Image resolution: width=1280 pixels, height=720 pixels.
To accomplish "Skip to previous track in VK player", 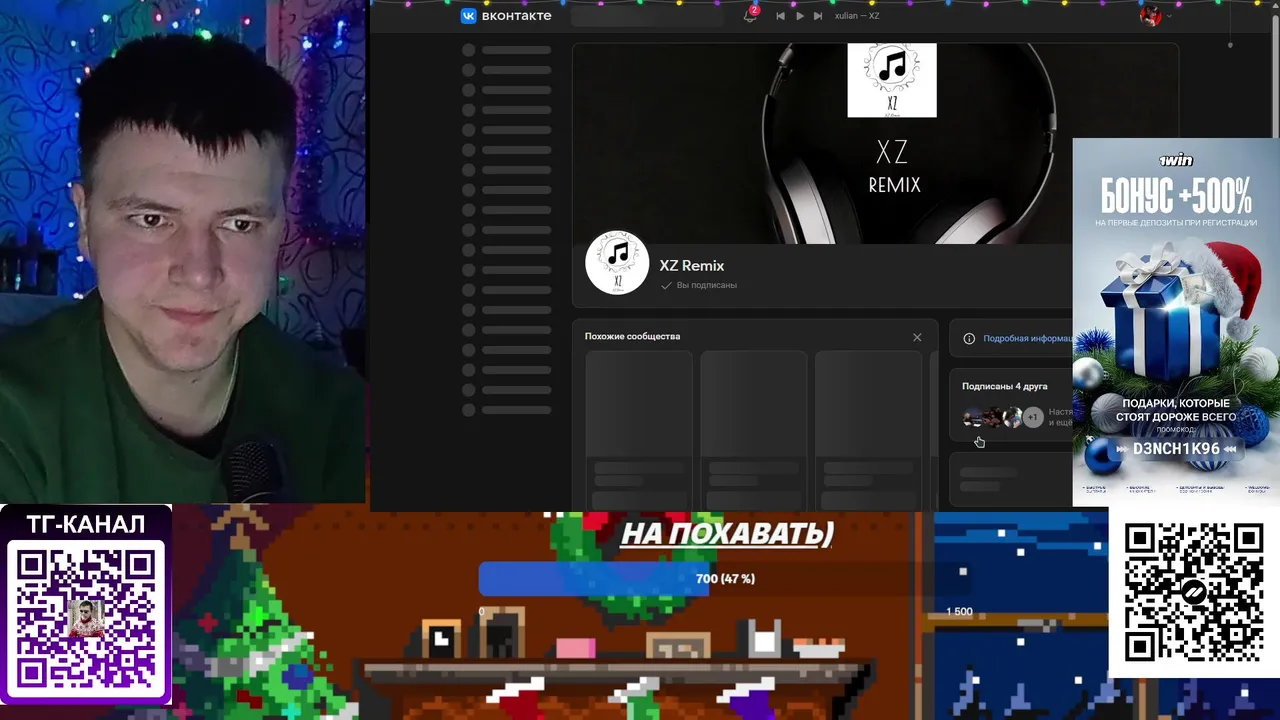I will 780,16.
